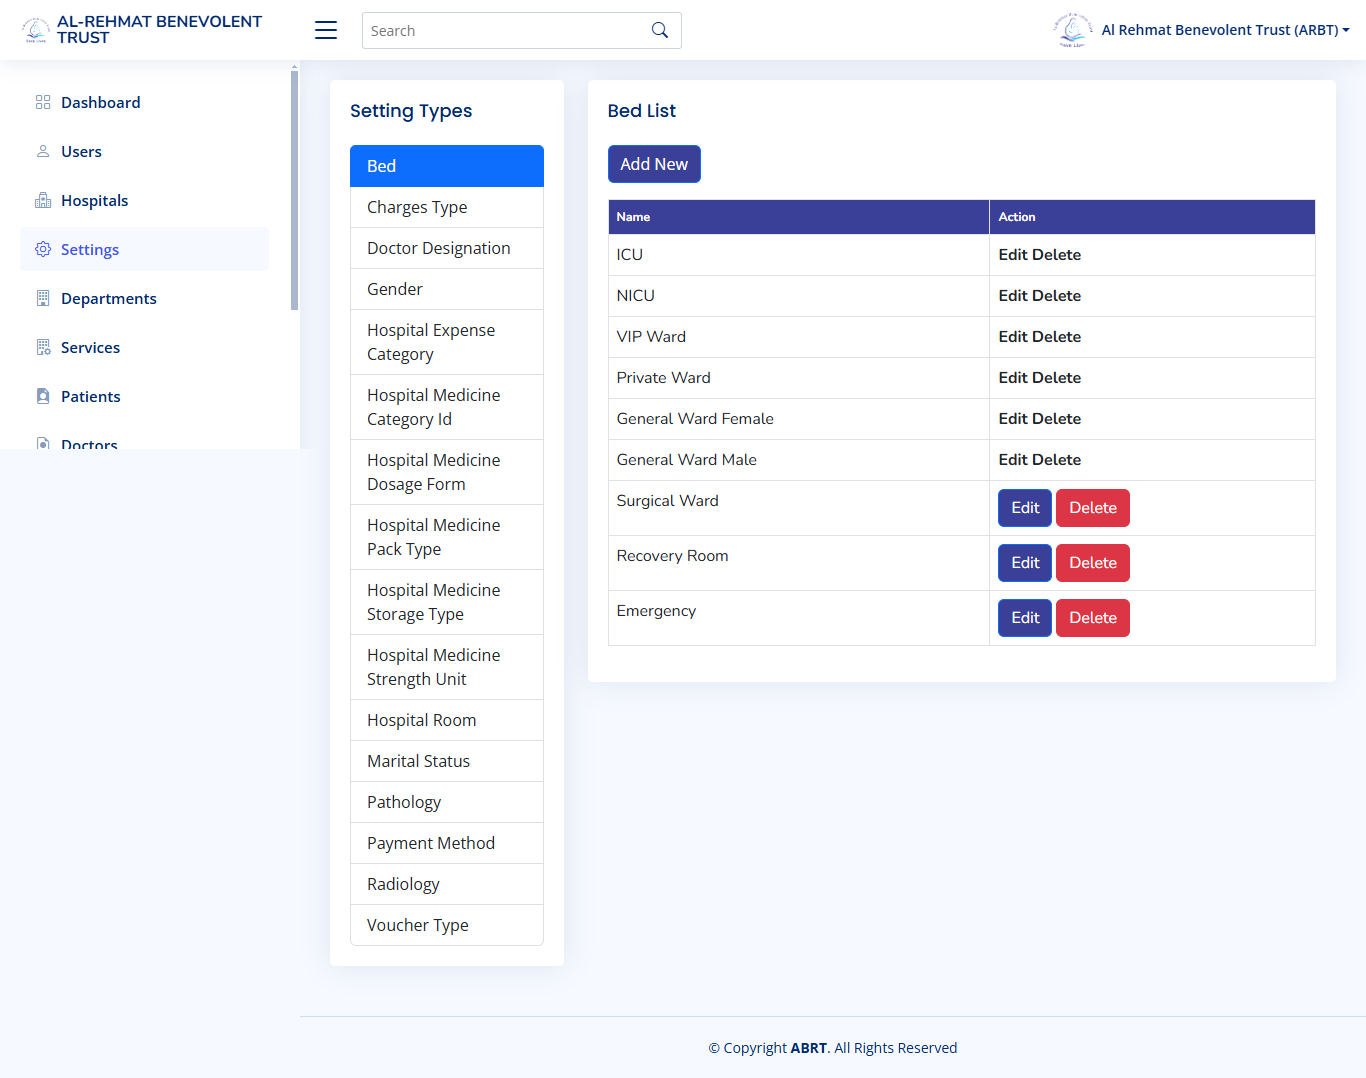Select the Radiology setting type
Viewport: 1366px width, 1078px height.
click(403, 884)
